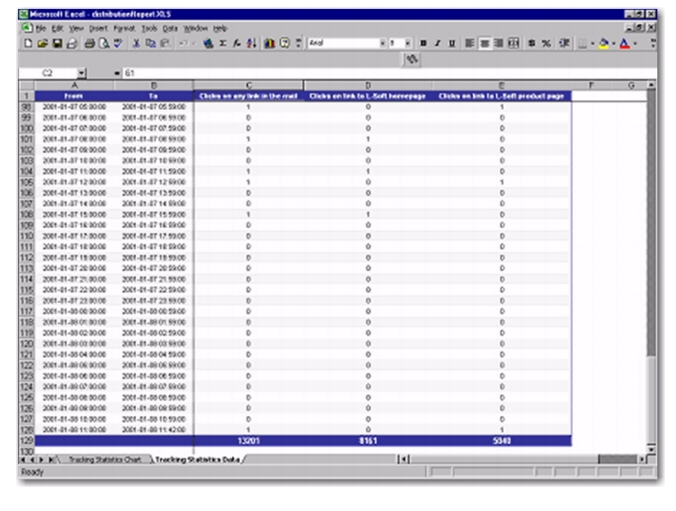Image resolution: width=676 pixels, height=511 pixels.
Task: Expand the Fill Color dropdown arrow
Action: point(613,44)
